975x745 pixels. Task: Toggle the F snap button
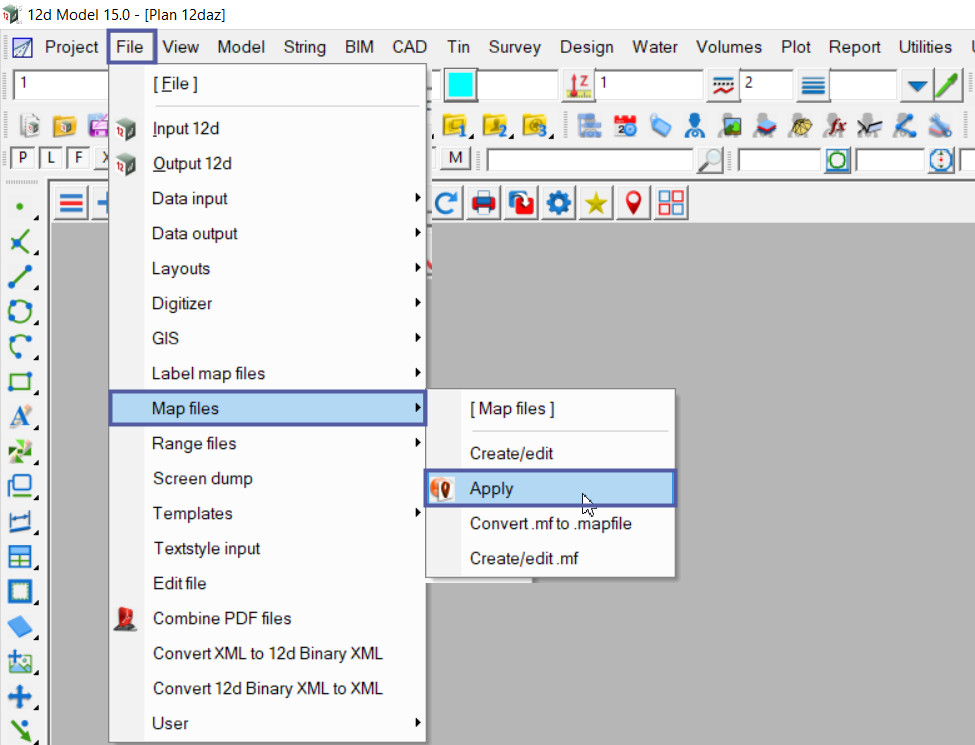[78, 157]
